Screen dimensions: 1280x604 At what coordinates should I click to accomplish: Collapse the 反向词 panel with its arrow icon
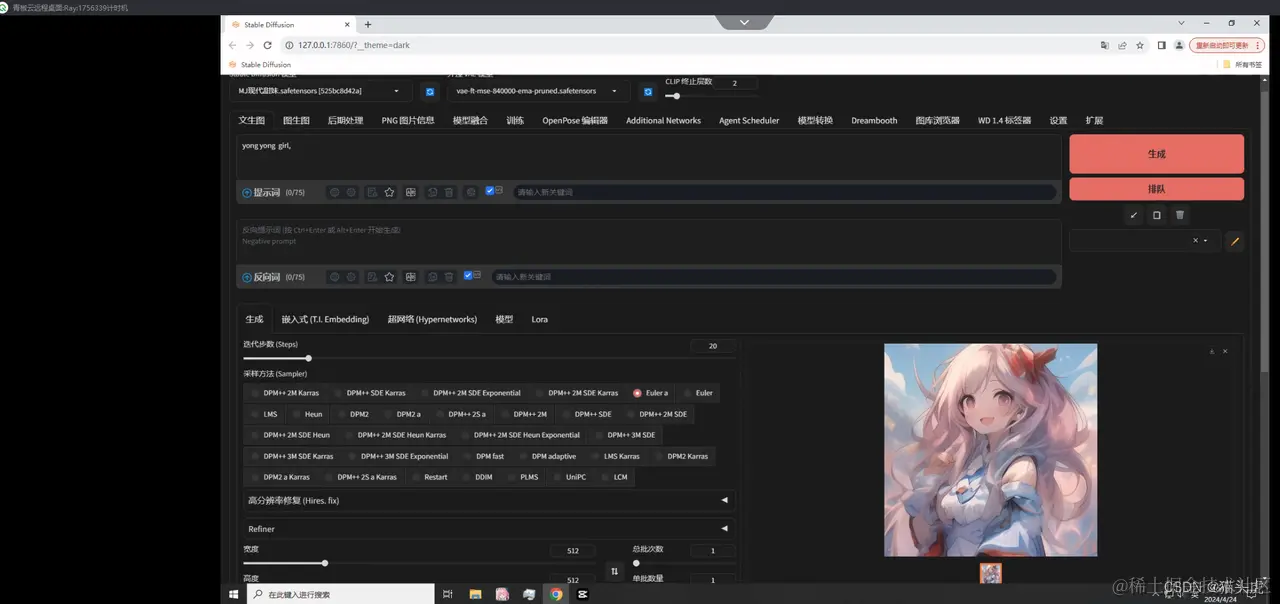[247, 277]
